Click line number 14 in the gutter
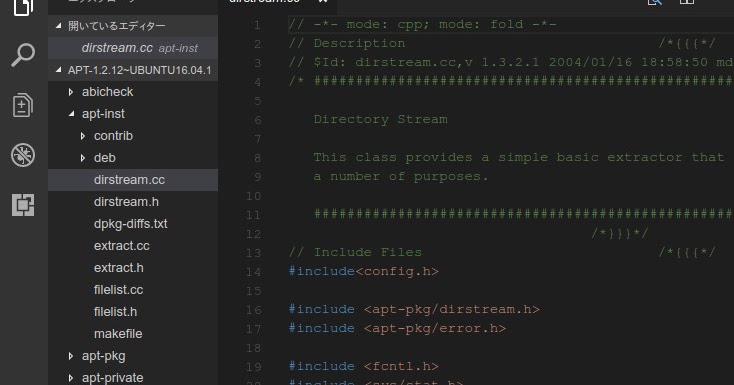This screenshot has height=385, width=734. (x=253, y=272)
